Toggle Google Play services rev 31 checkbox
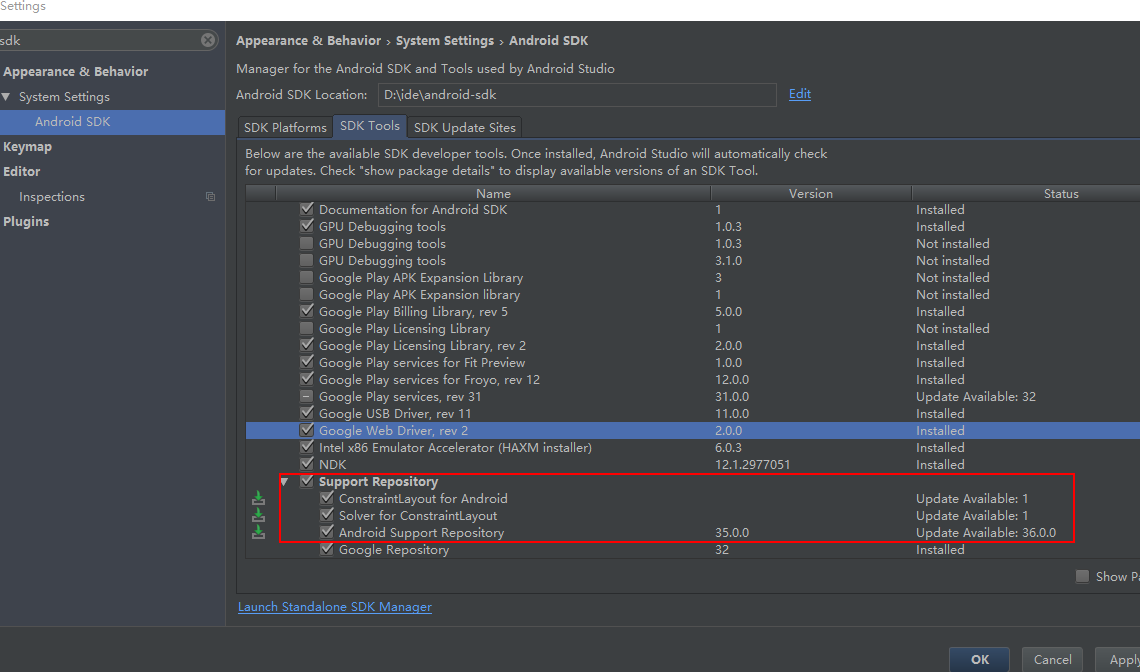1140x672 pixels. [x=307, y=396]
